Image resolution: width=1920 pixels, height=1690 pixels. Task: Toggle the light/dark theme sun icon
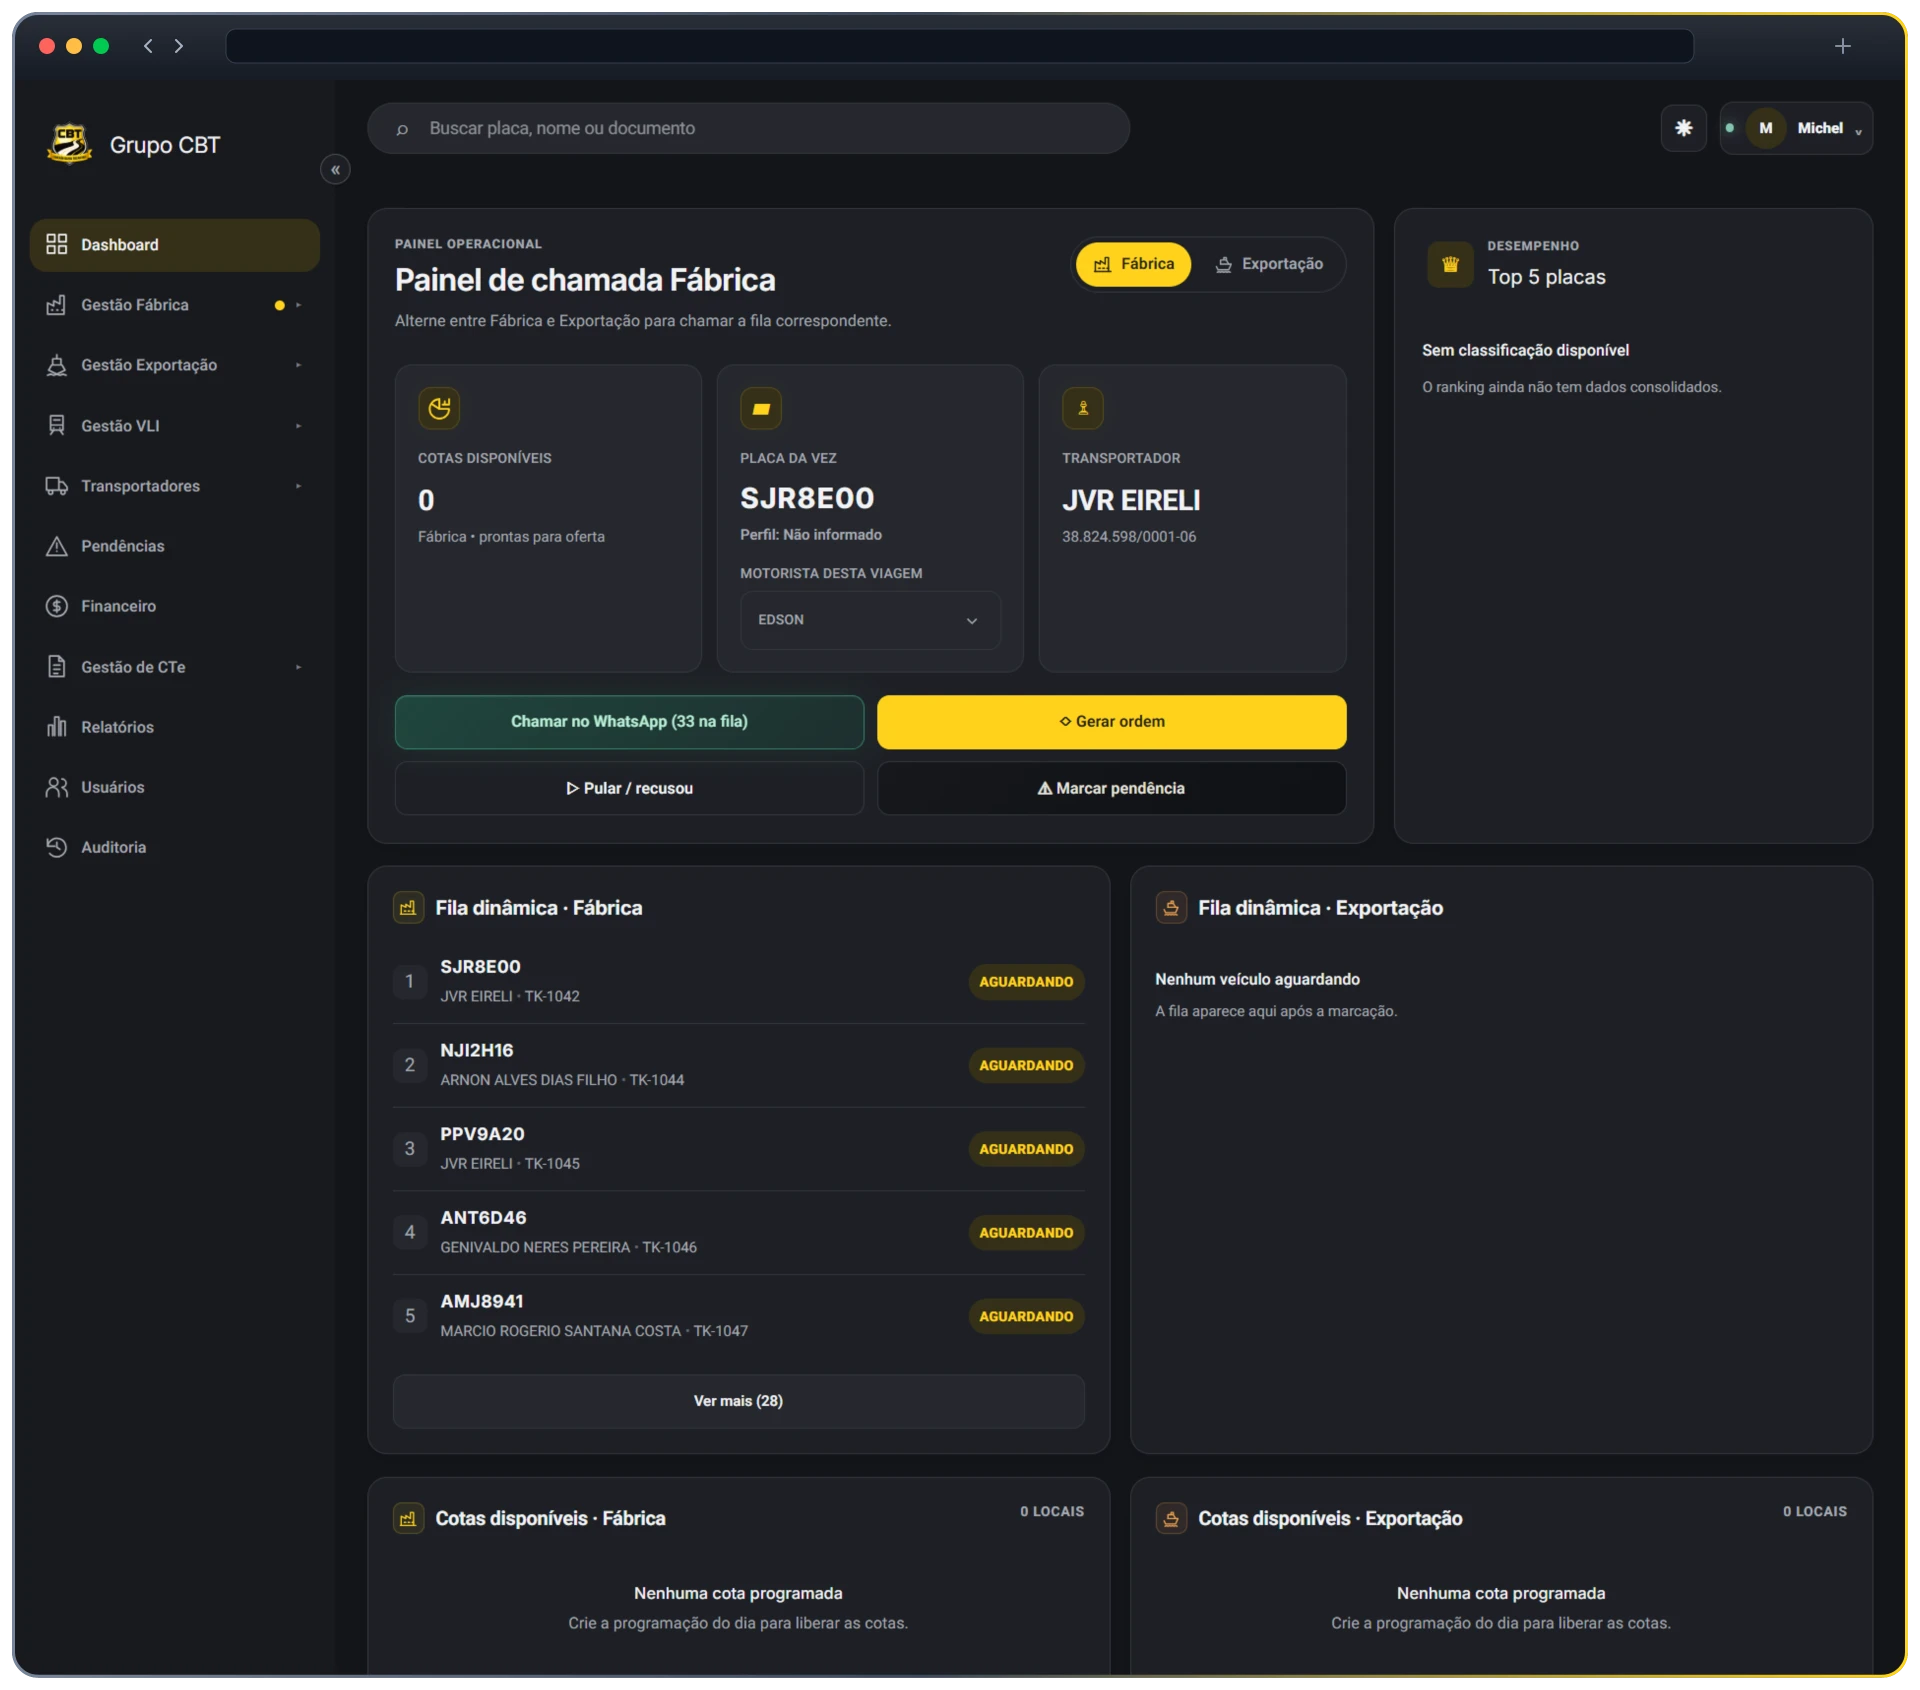[1683, 128]
